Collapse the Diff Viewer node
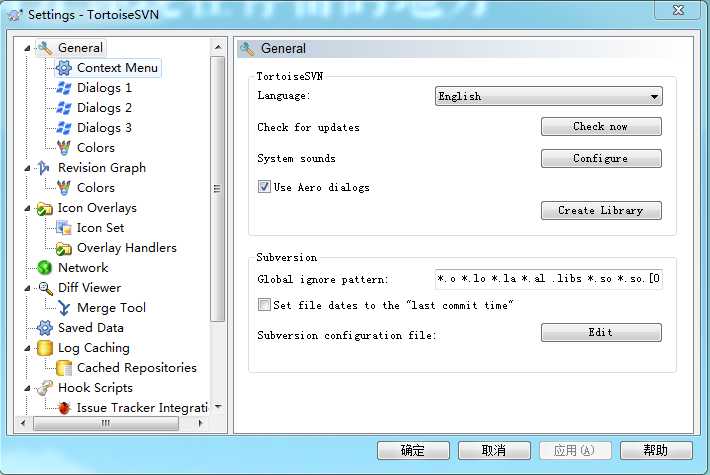The width and height of the screenshot is (710, 475). pos(28,288)
